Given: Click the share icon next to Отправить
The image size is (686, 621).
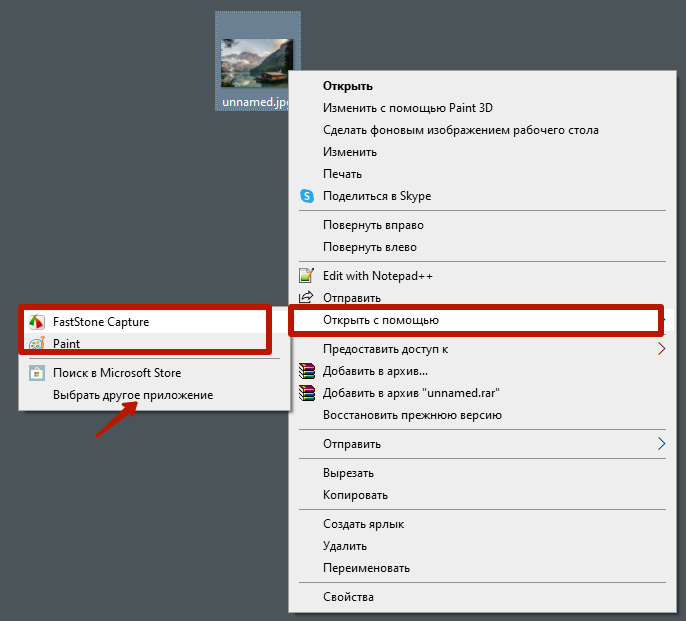Looking at the screenshot, I should tap(307, 297).
